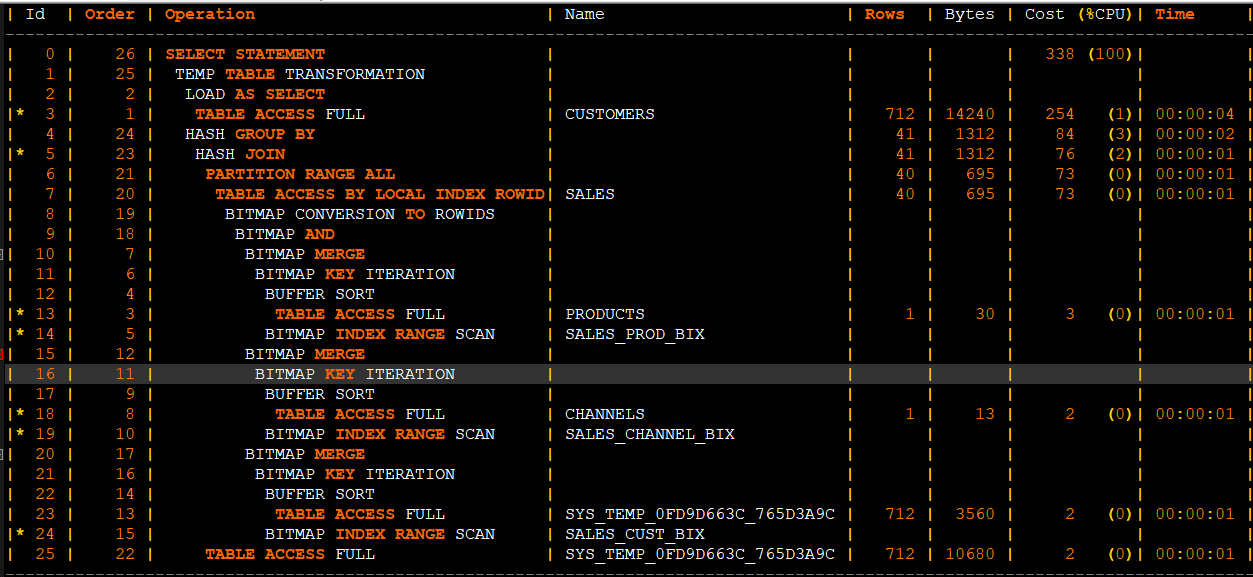This screenshot has width=1253, height=577.
Task: Click SALES_PROD_BIX index name
Action: pos(635,334)
